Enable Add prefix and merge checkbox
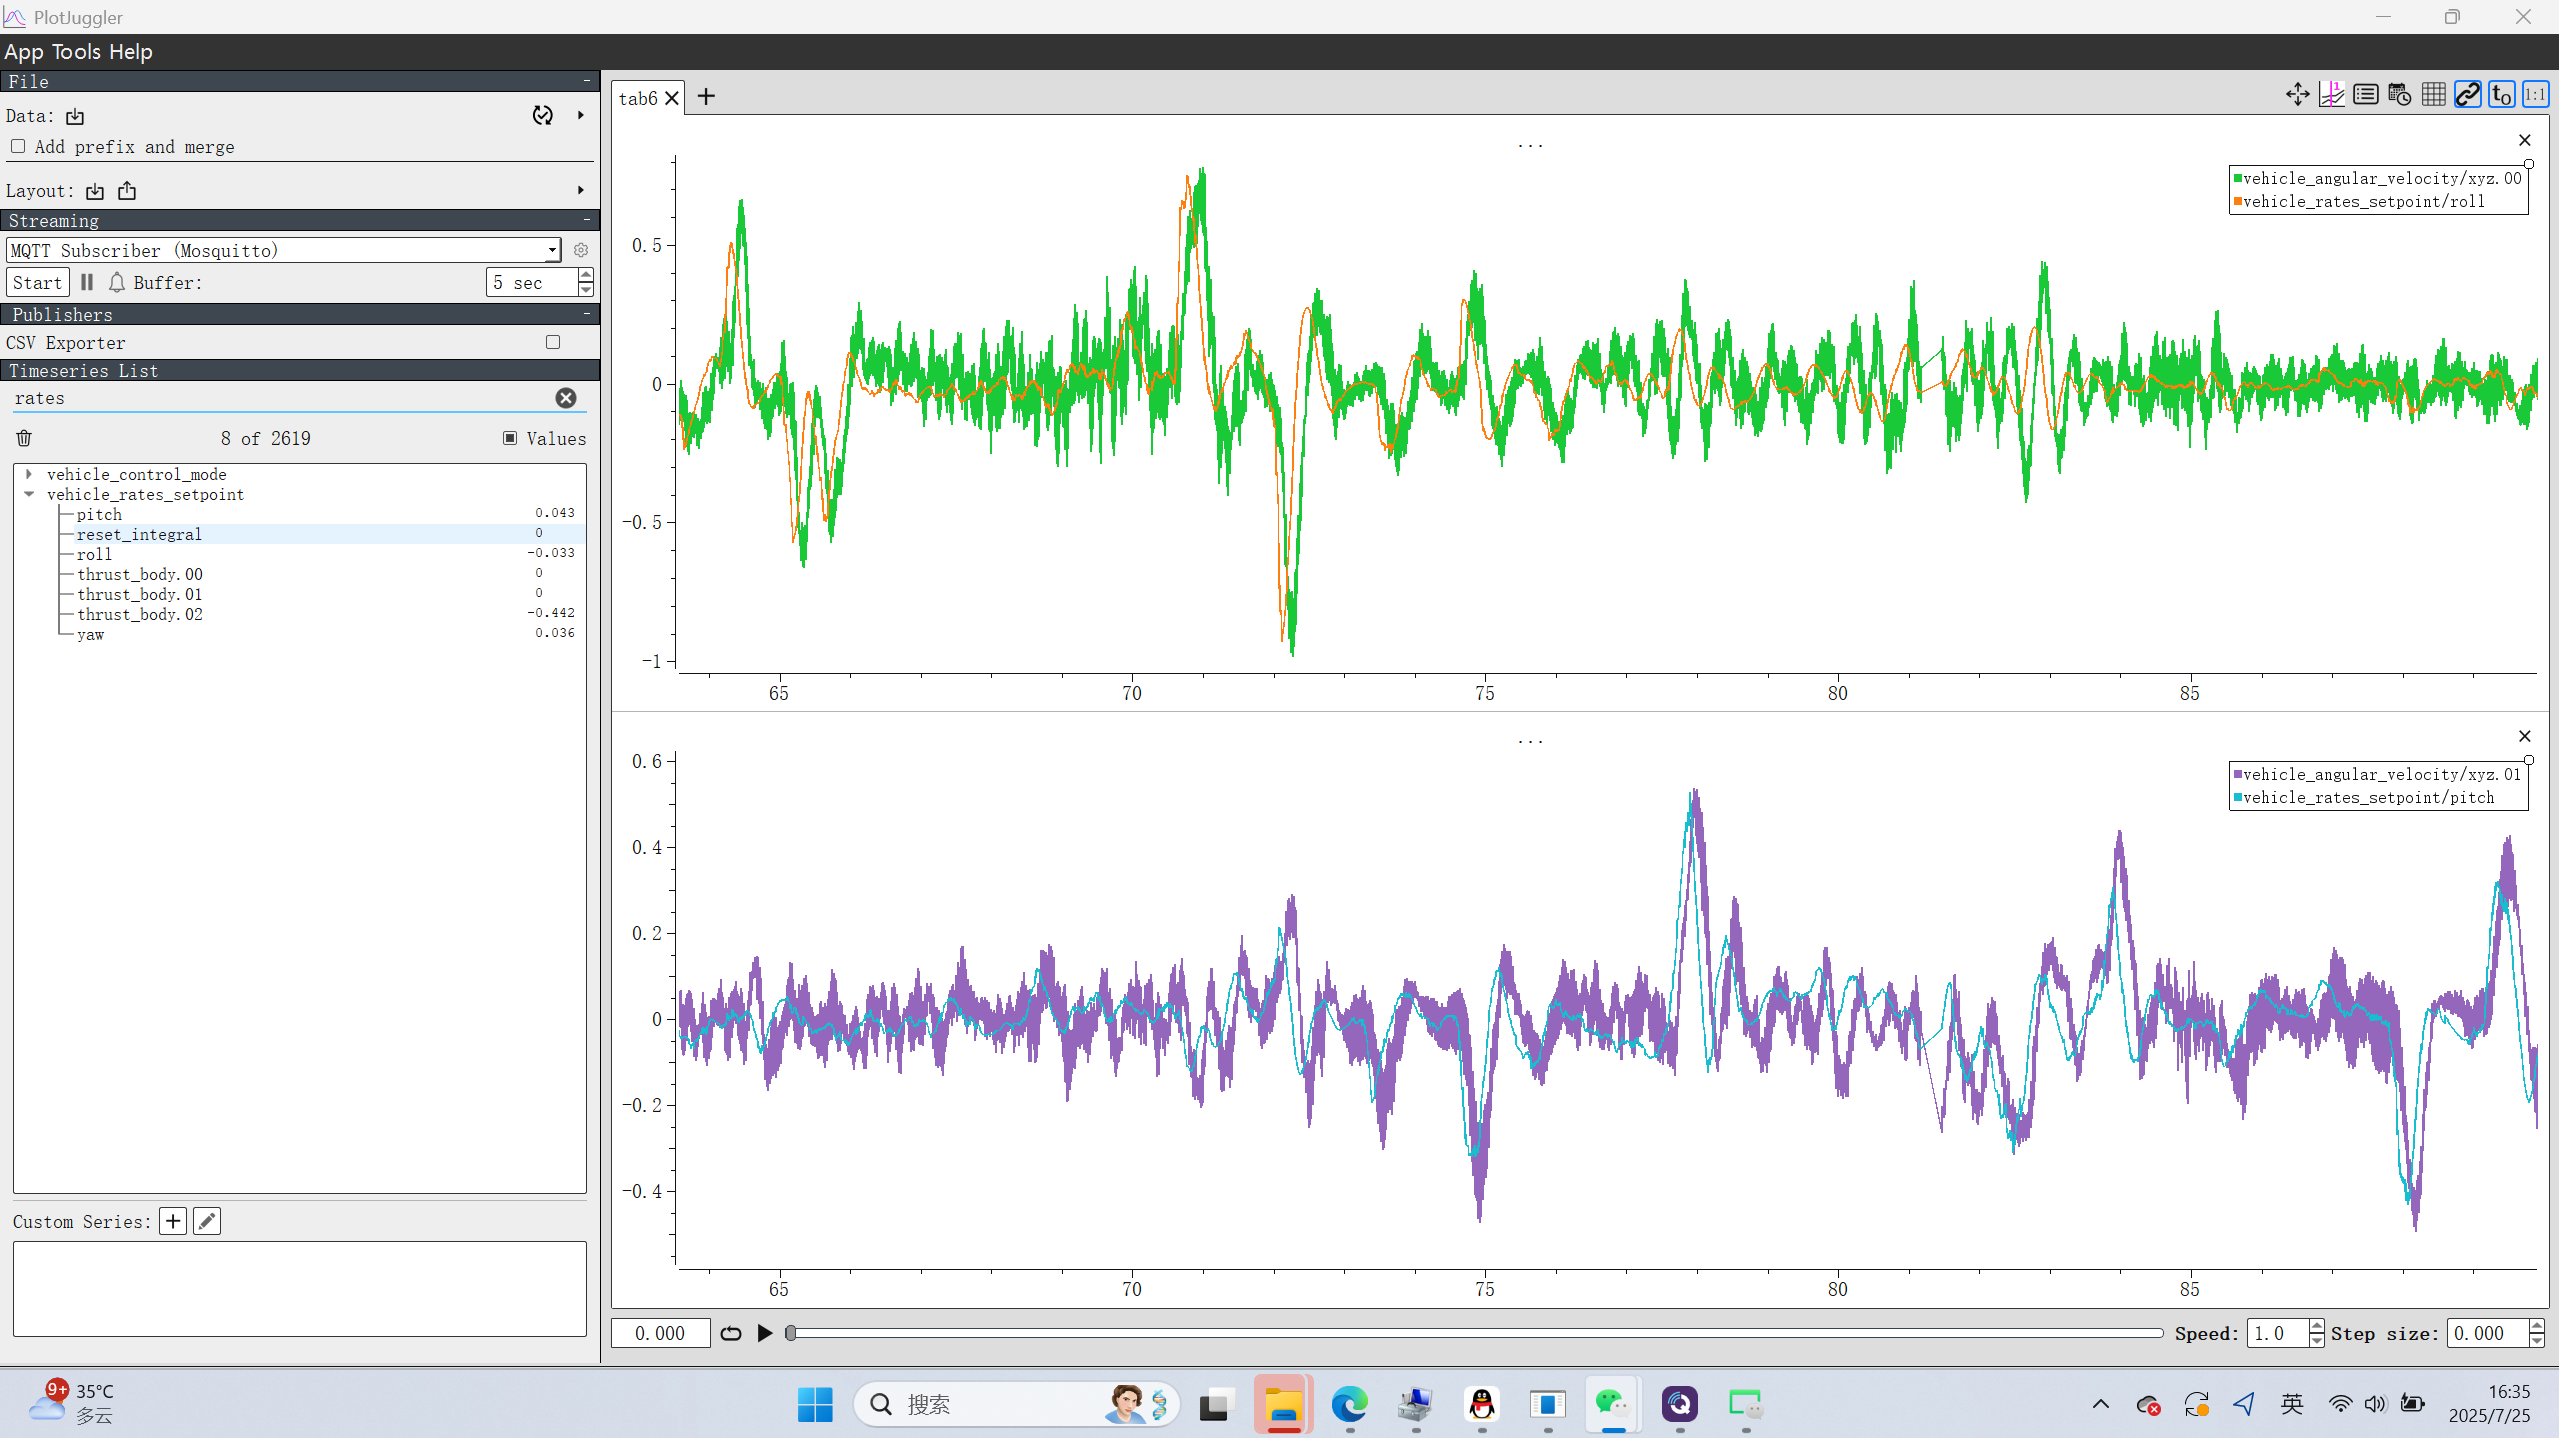Screen dimensions: 2559x1438 click(x=18, y=147)
